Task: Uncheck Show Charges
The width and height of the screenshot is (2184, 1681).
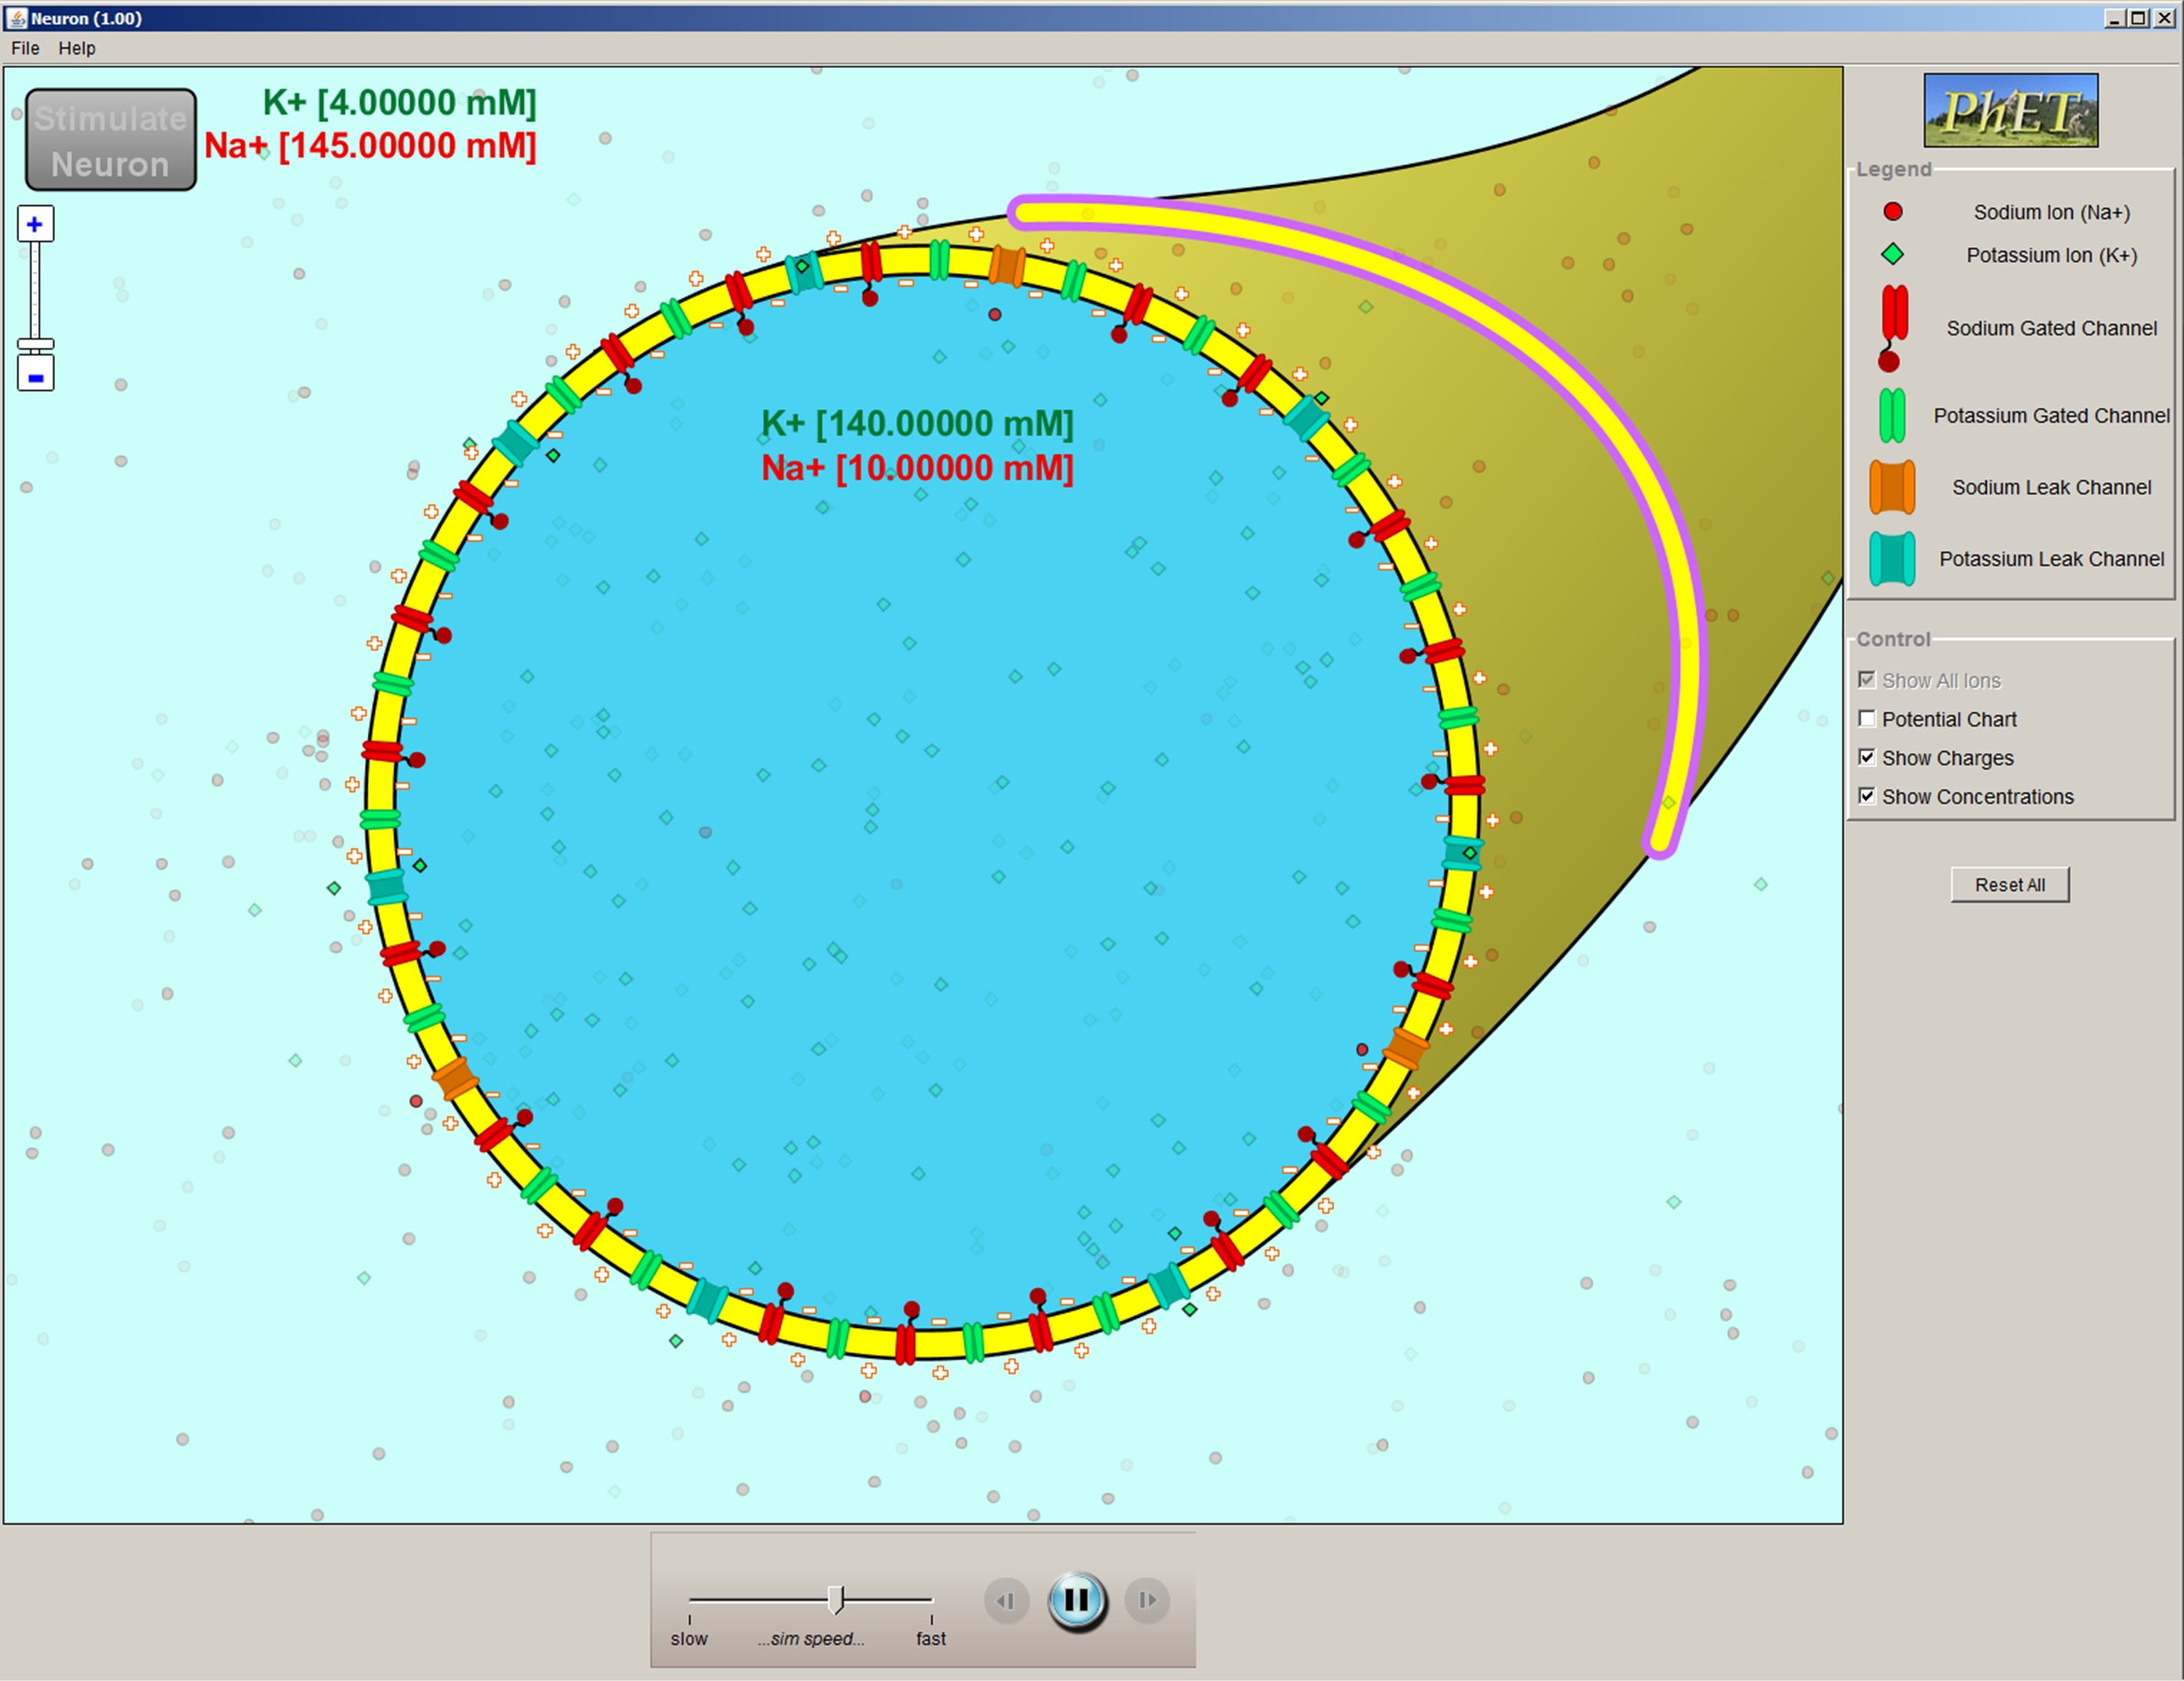Action: pyautogui.click(x=1866, y=757)
